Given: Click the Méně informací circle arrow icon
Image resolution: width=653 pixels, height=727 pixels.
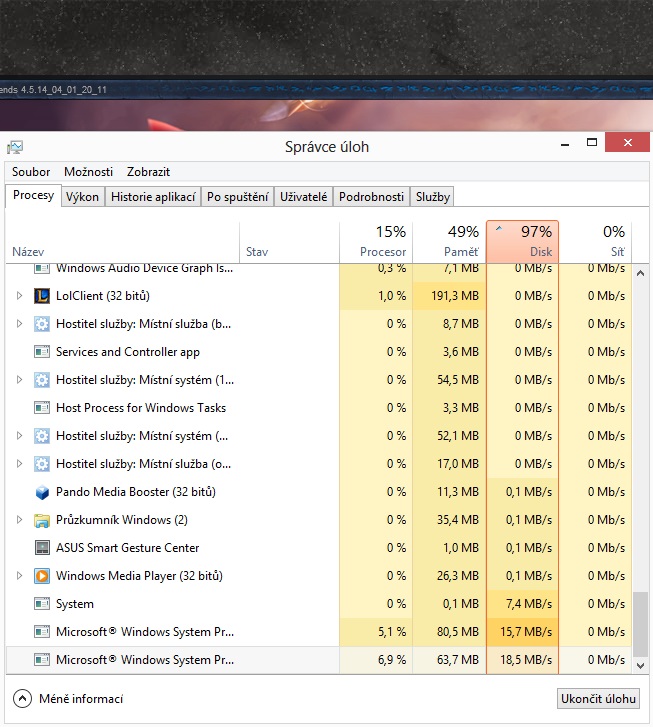Looking at the screenshot, I should click(x=22, y=699).
